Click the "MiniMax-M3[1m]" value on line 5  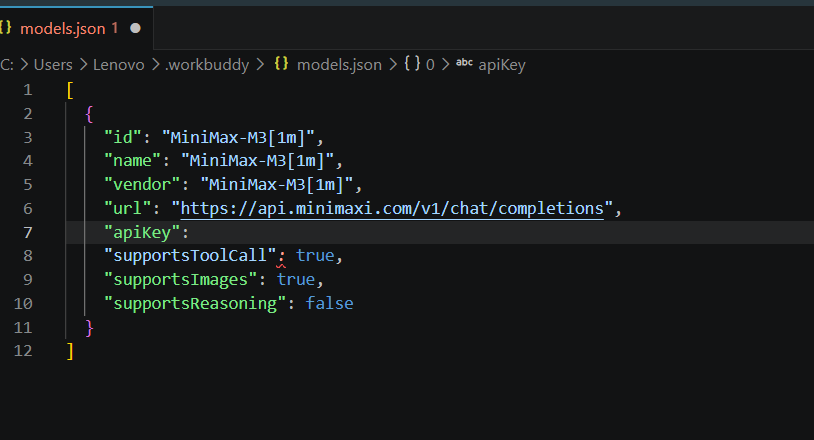tap(277, 185)
